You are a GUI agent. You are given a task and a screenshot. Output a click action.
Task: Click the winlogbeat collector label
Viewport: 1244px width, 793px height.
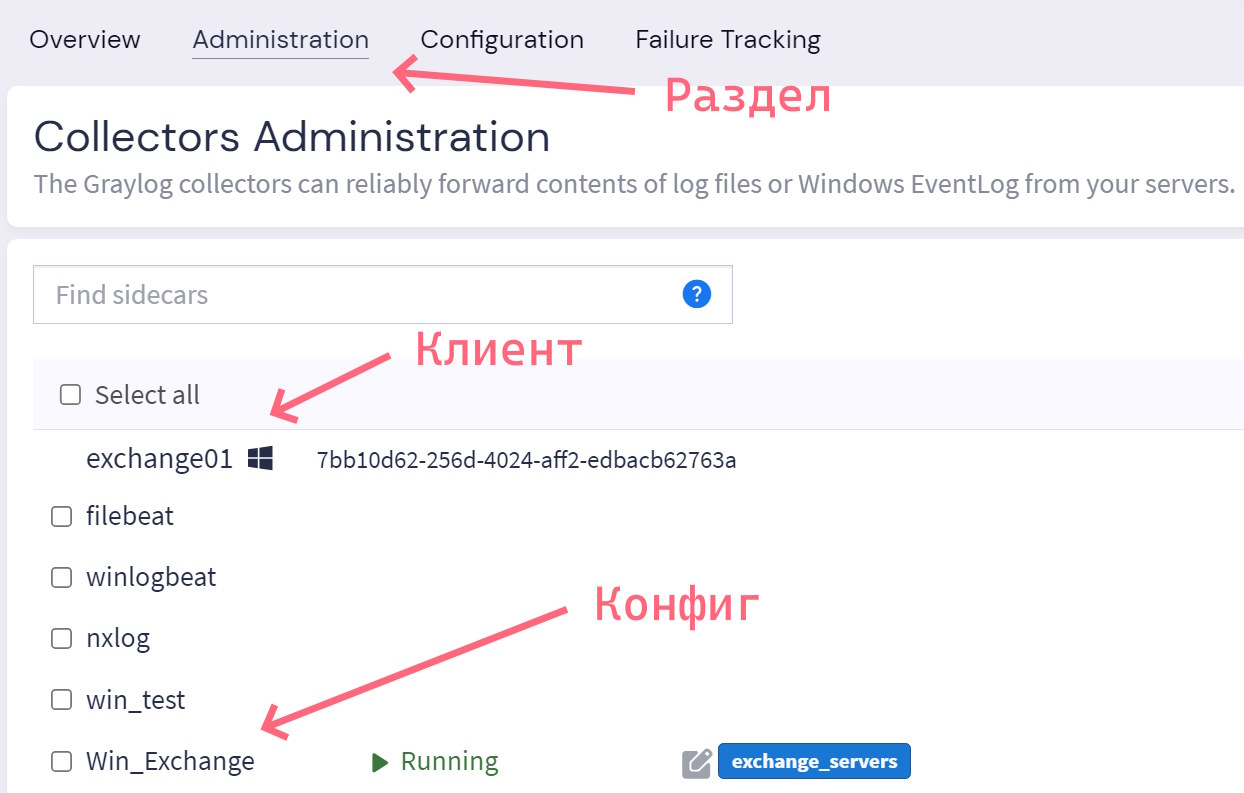tap(151, 578)
